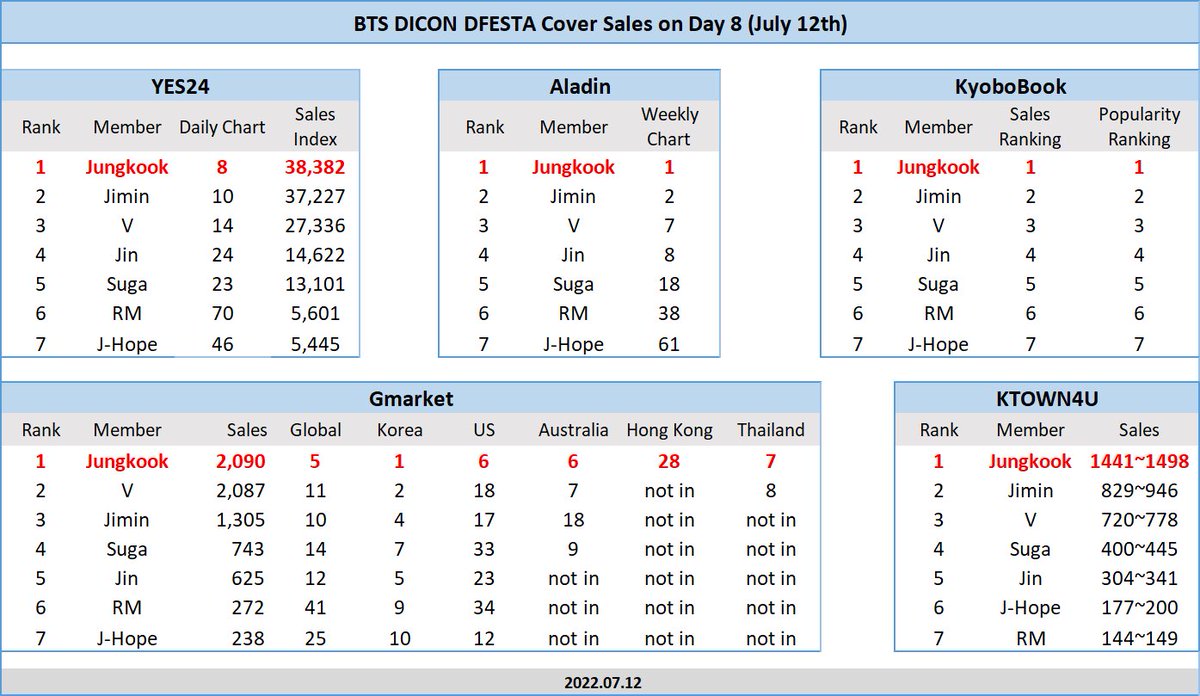Click the Hong Kong column header in Gmarket
Viewport: 1200px width, 696px height.
pyautogui.click(x=669, y=430)
